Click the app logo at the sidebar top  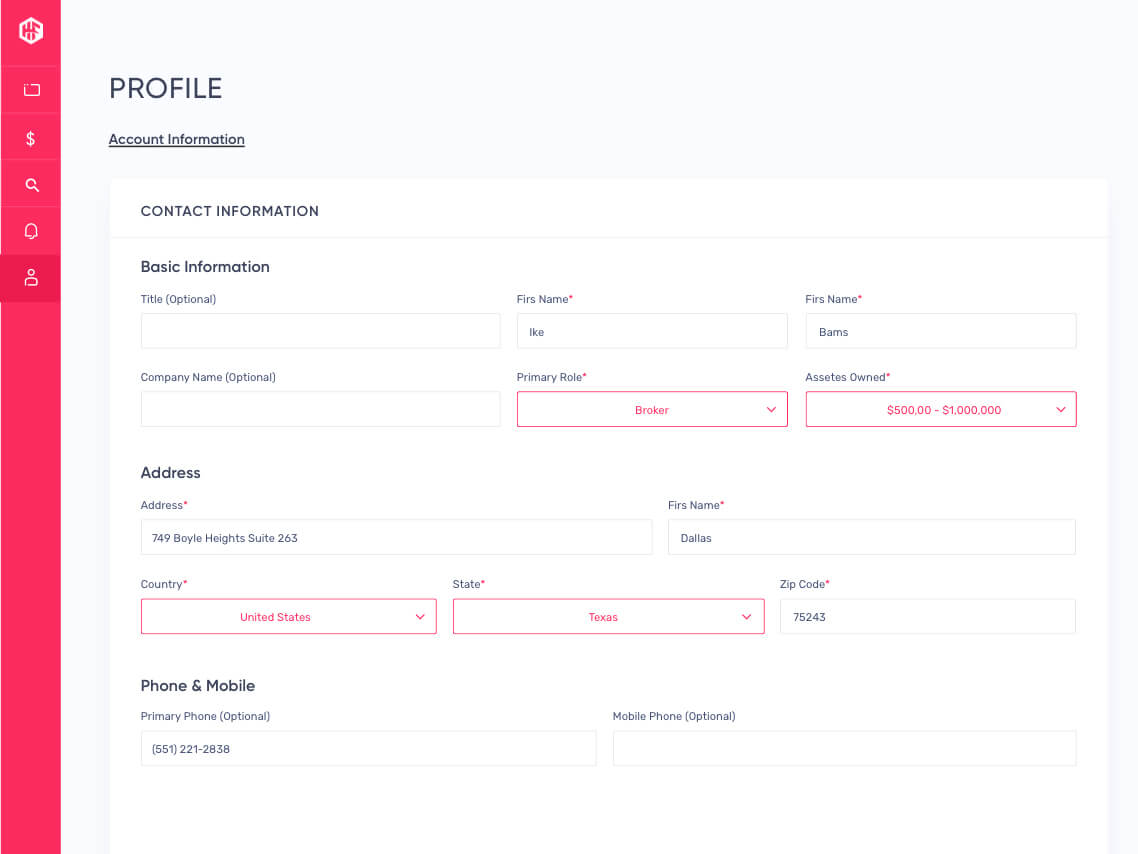30,30
